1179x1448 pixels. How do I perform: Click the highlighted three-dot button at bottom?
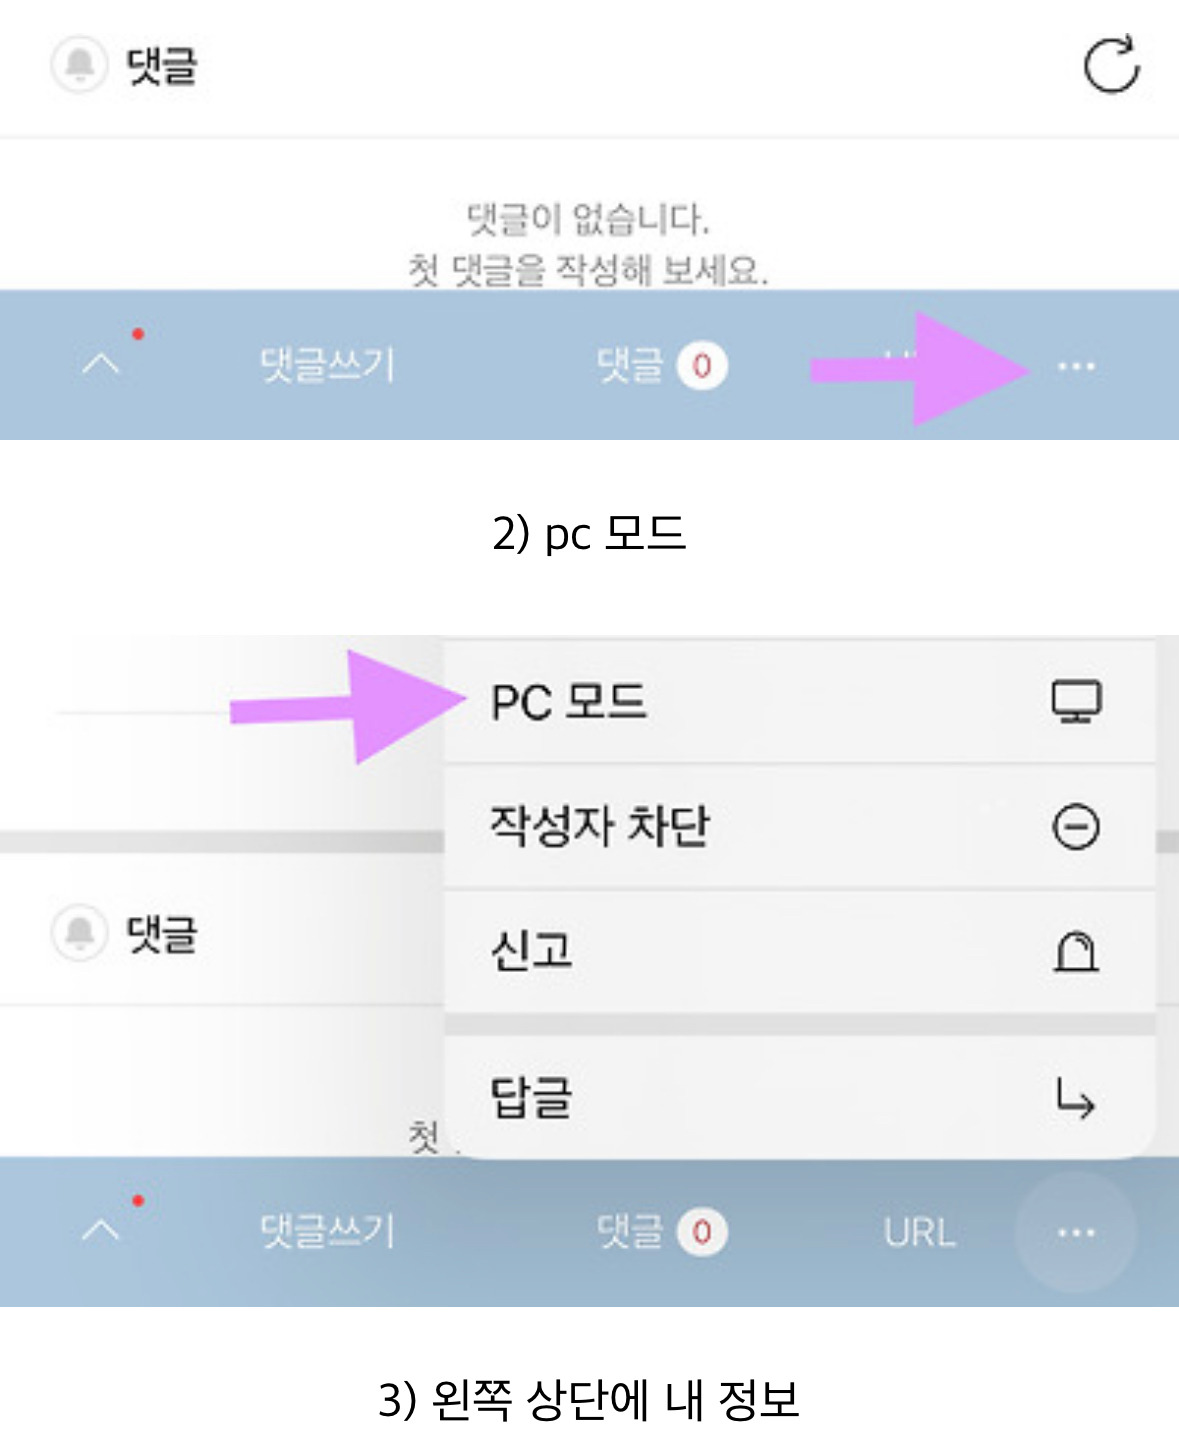(x=1076, y=1233)
